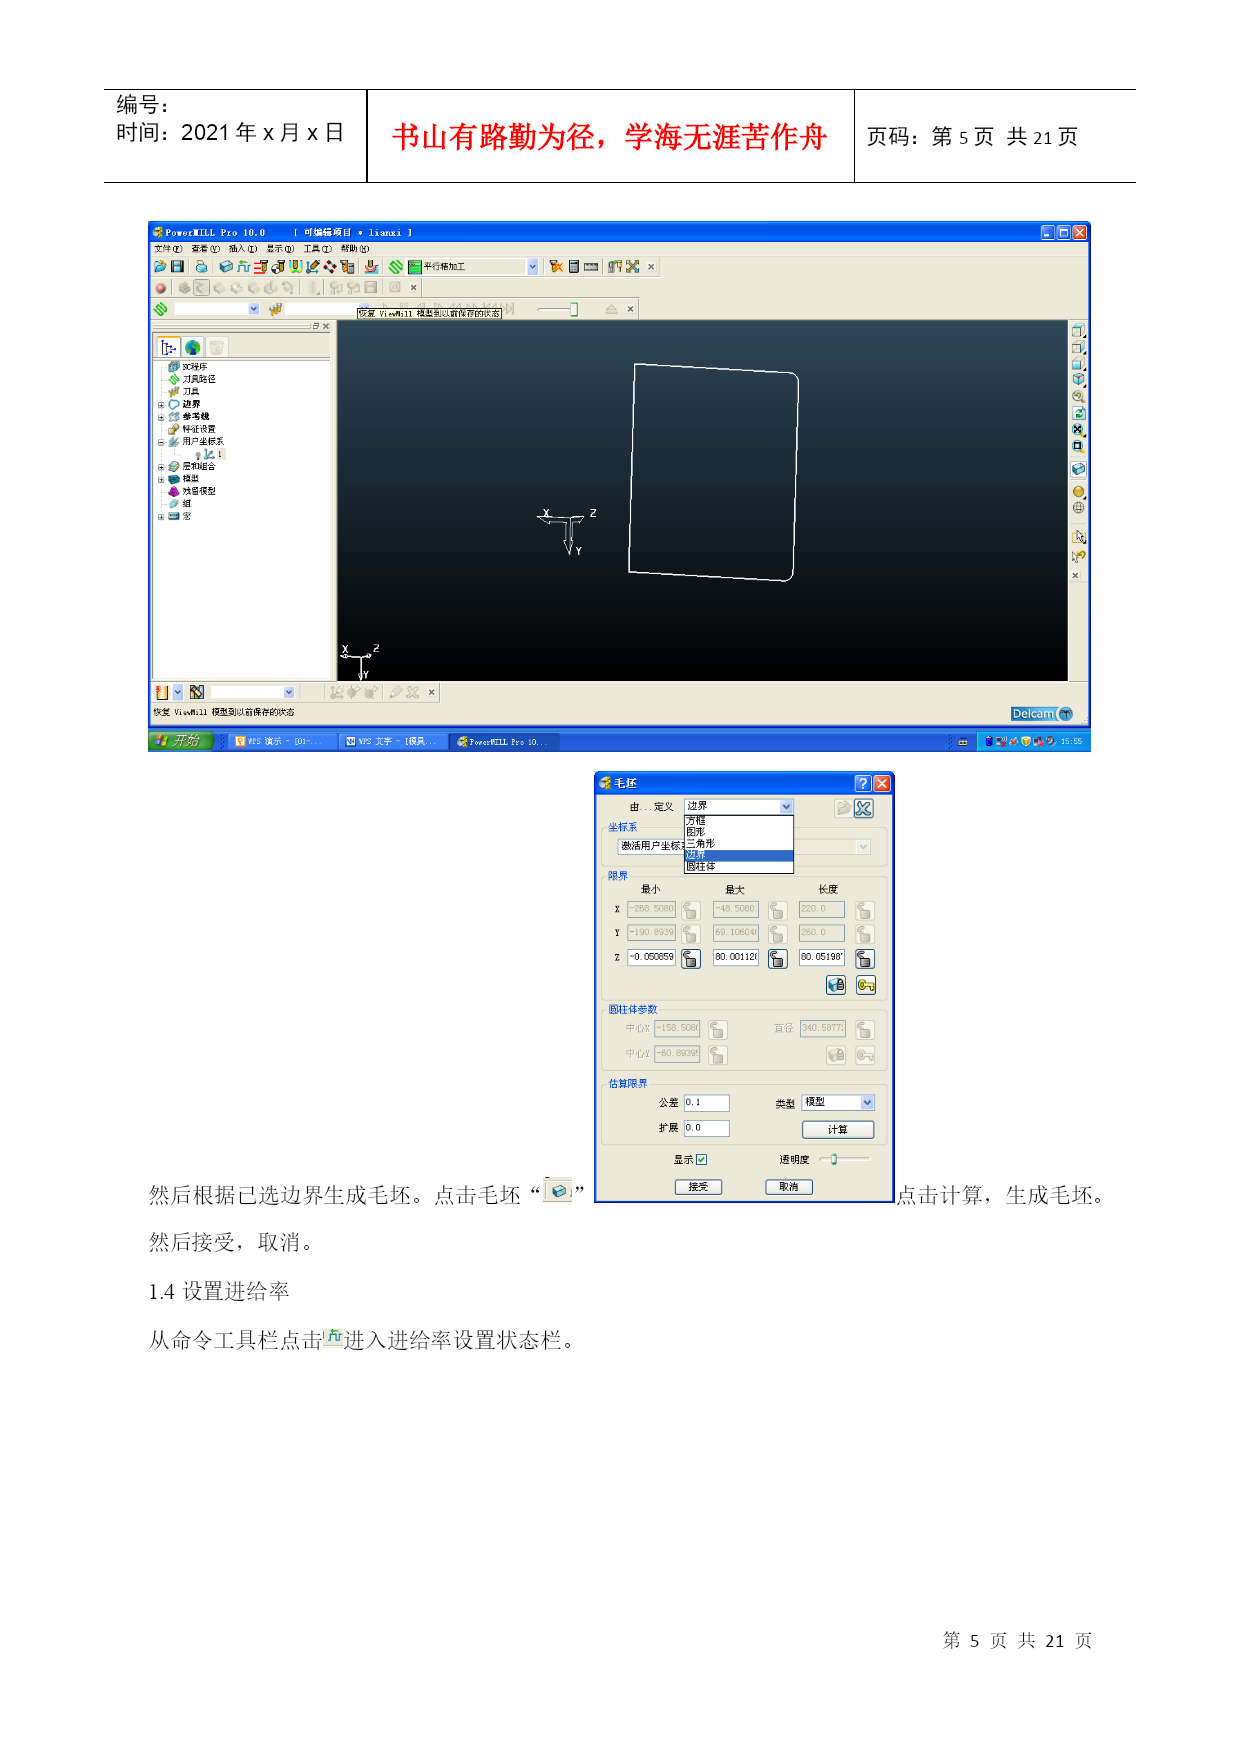
Task: Click the delete block X icon in 毛坯 dialog
Action: (864, 808)
